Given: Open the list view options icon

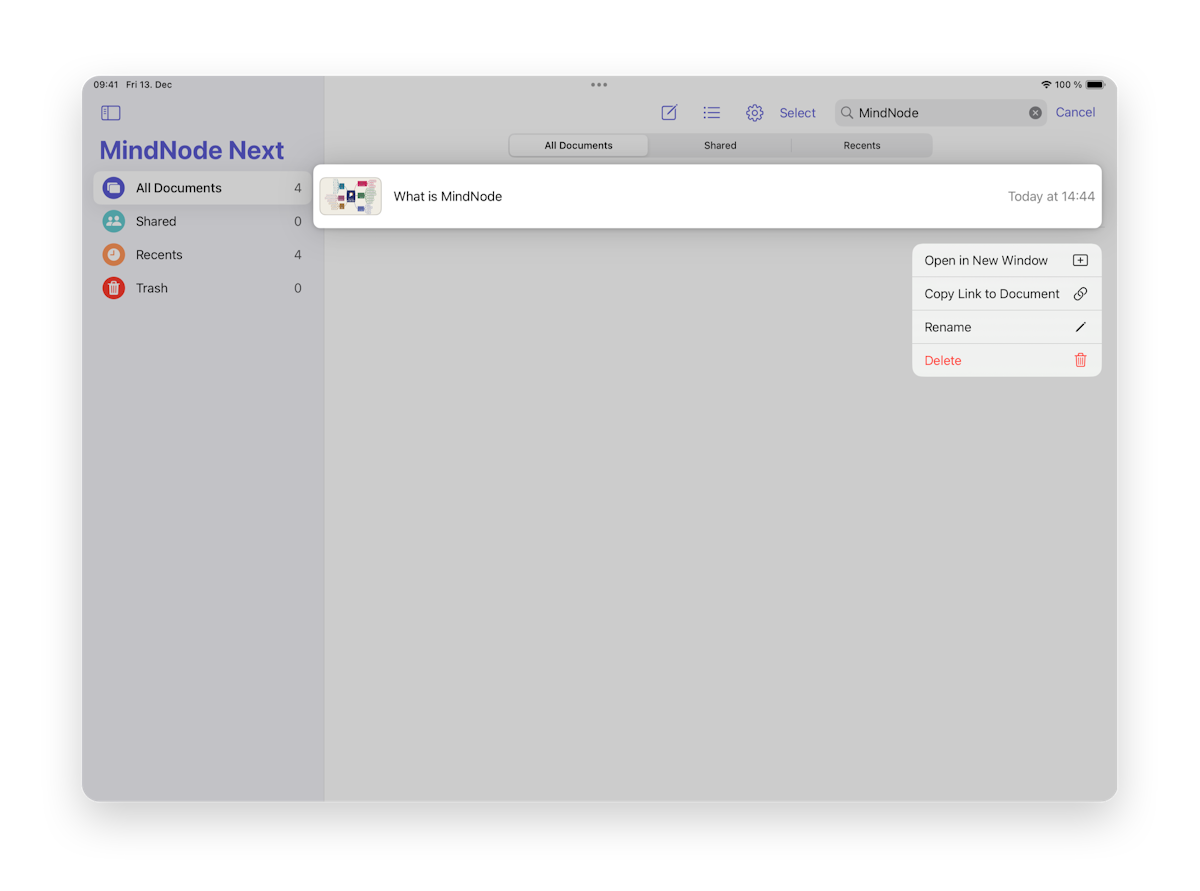Looking at the screenshot, I should tap(712, 113).
